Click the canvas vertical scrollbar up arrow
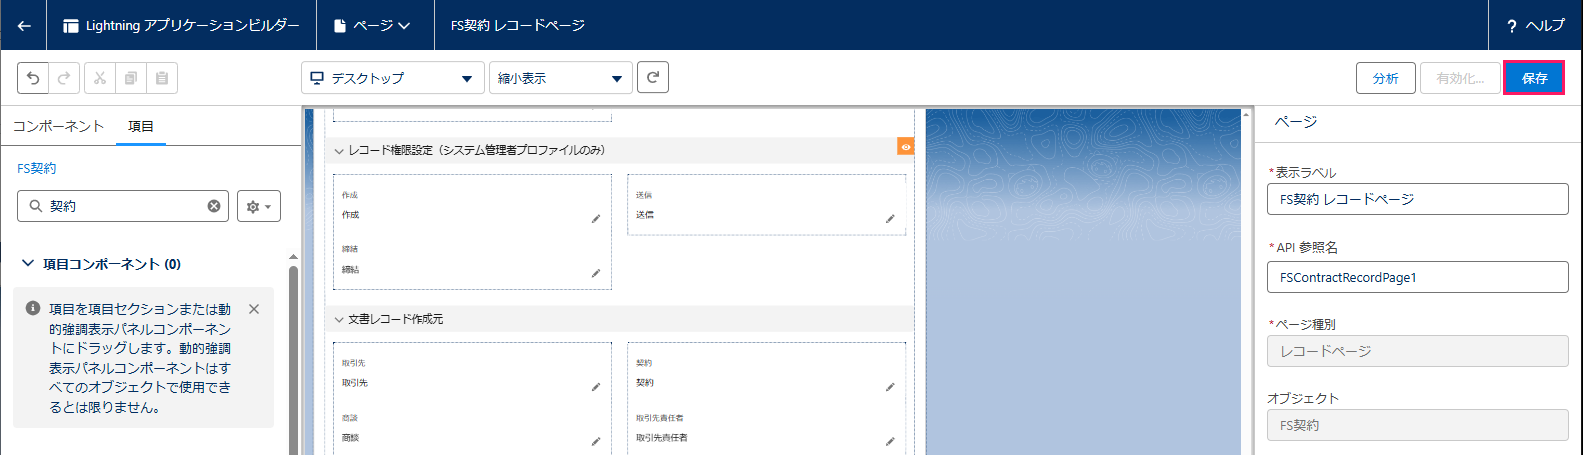Image resolution: width=1583 pixels, height=455 pixels. coord(1246,115)
